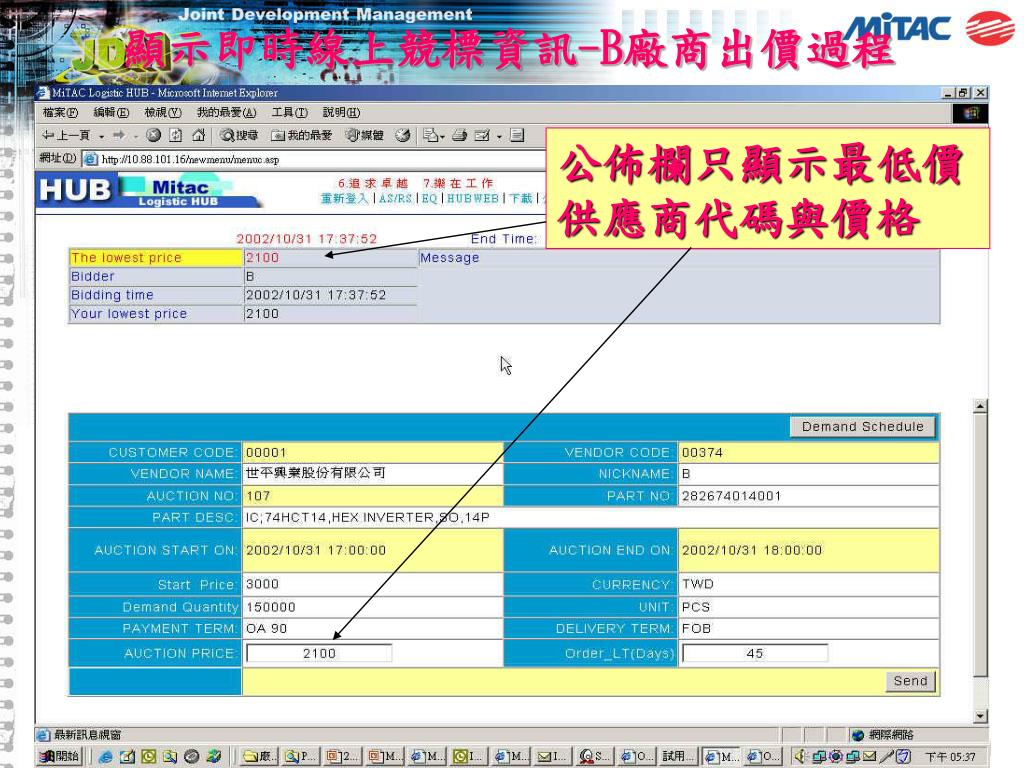The height and width of the screenshot is (768, 1024).
Task: Expand the Mail button dropdown arrow
Action: [x=442, y=136]
